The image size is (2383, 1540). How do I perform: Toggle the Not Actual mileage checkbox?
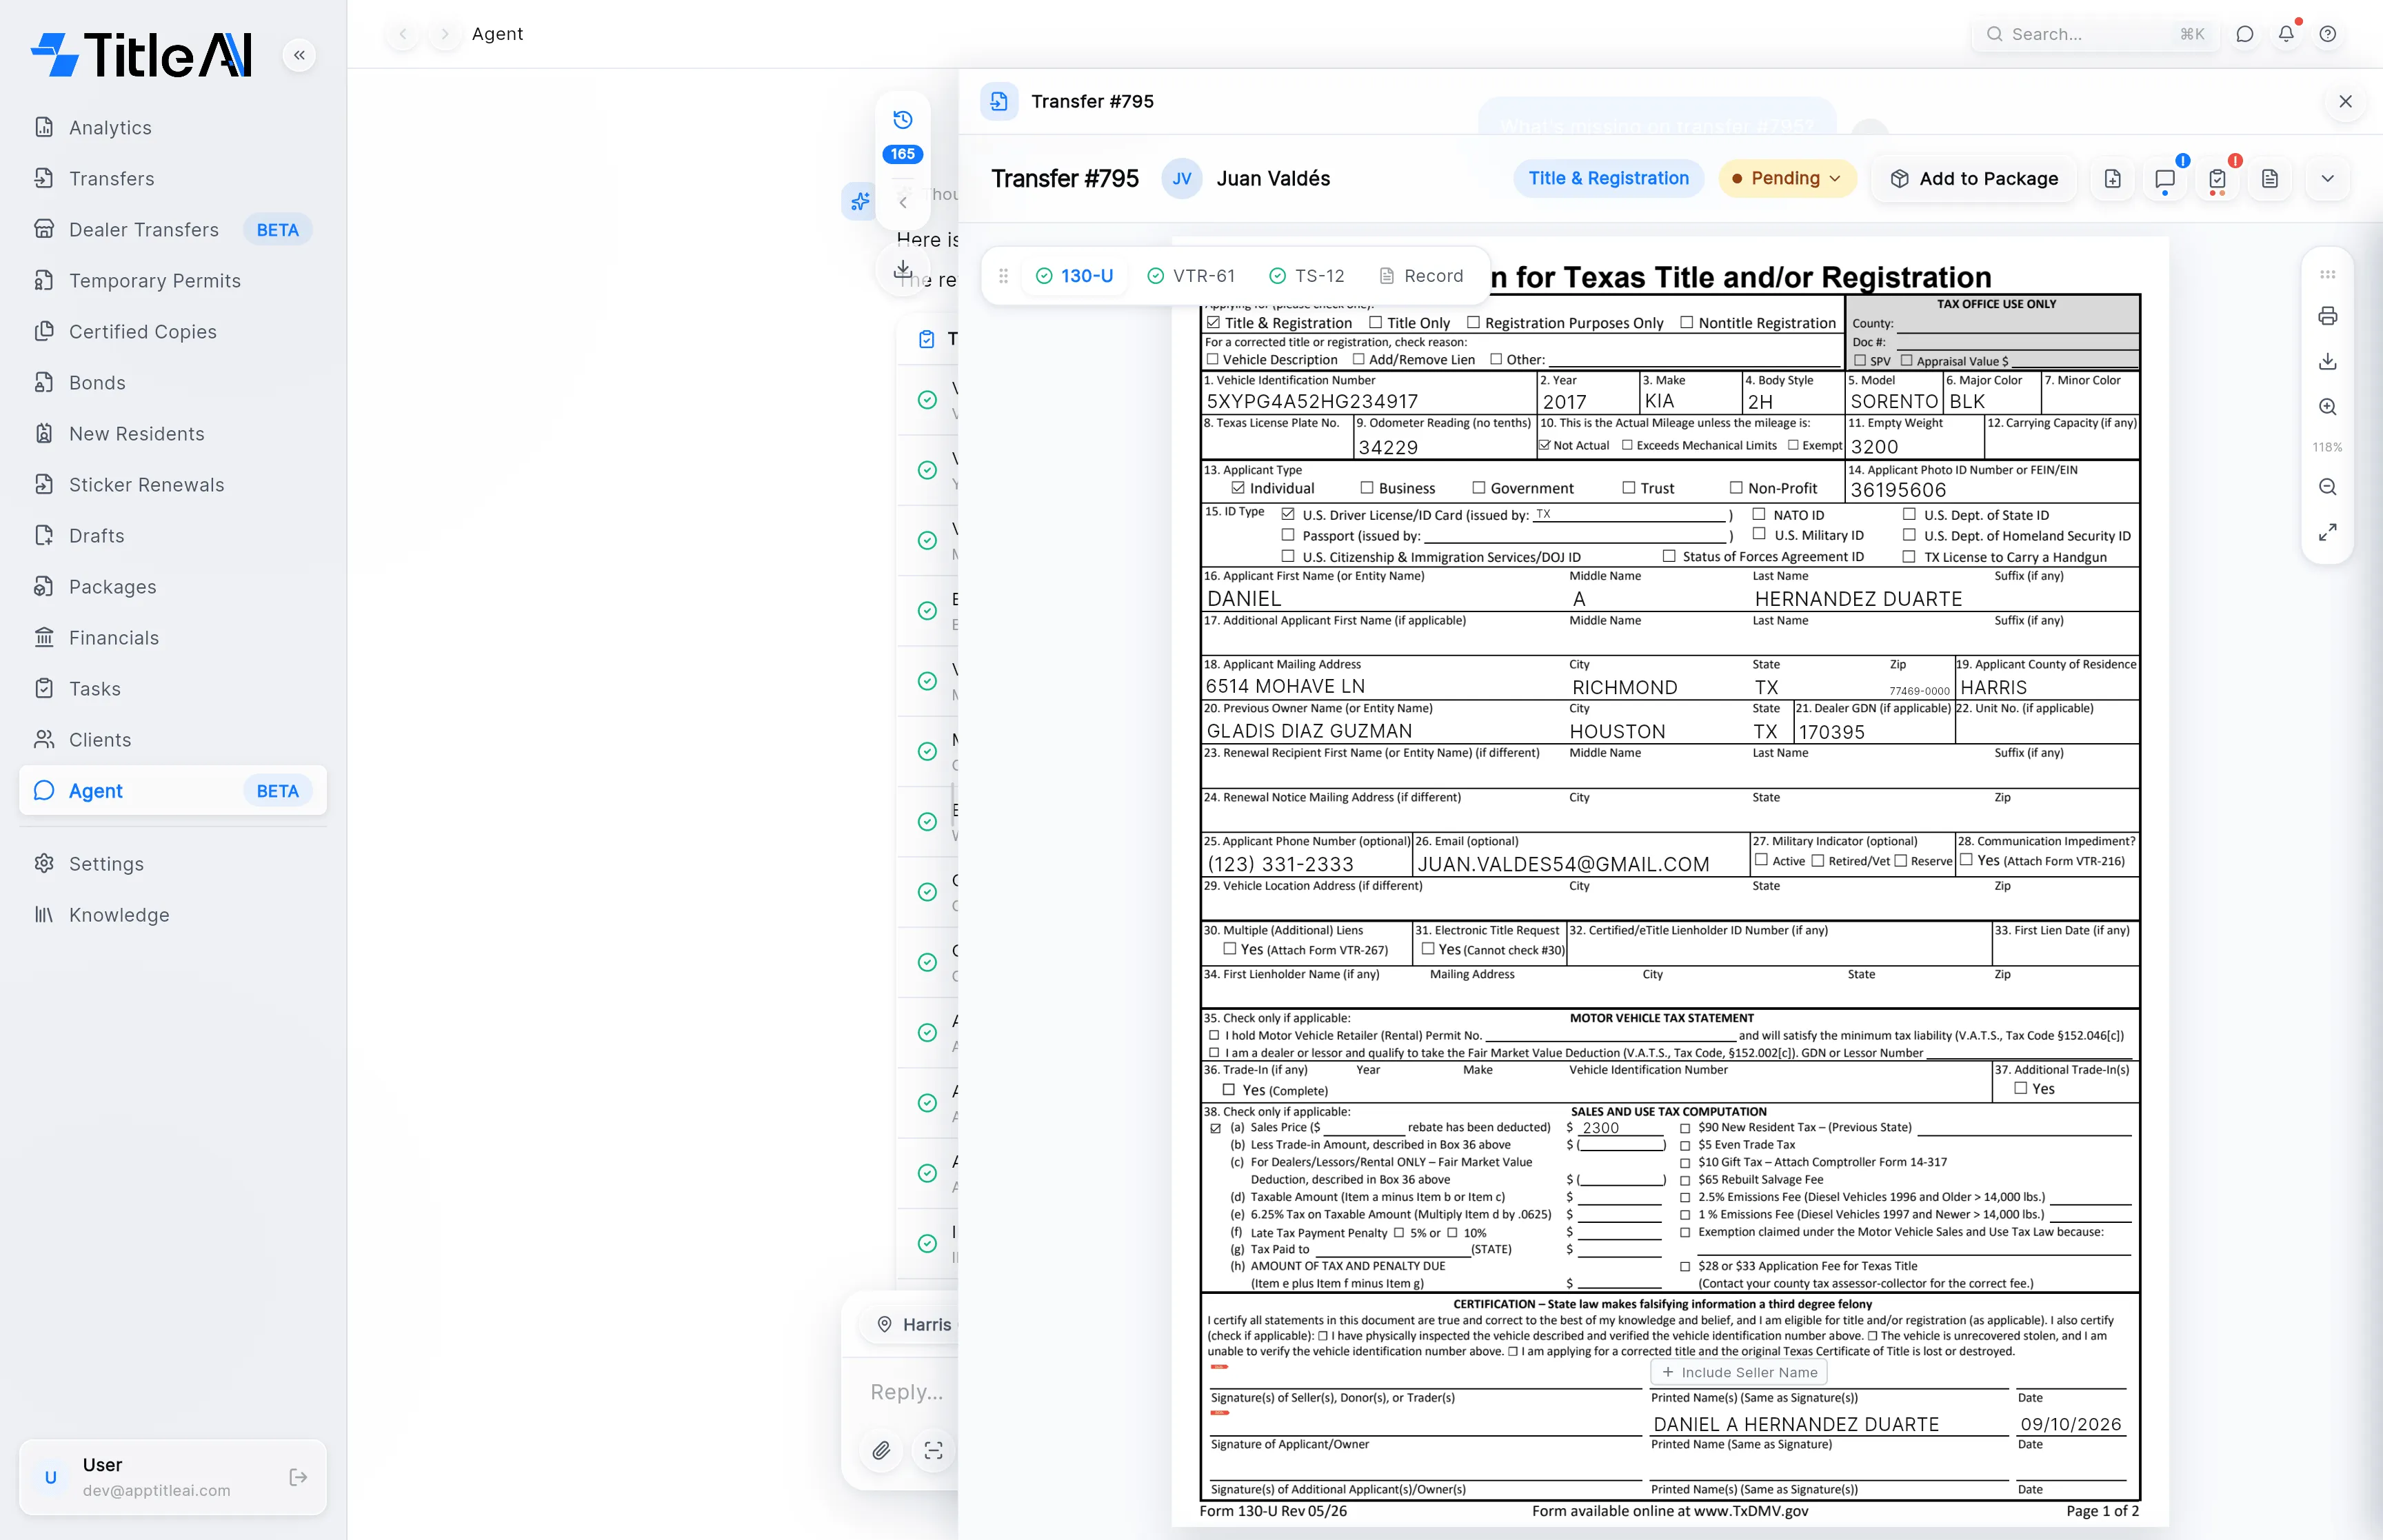(x=1545, y=445)
